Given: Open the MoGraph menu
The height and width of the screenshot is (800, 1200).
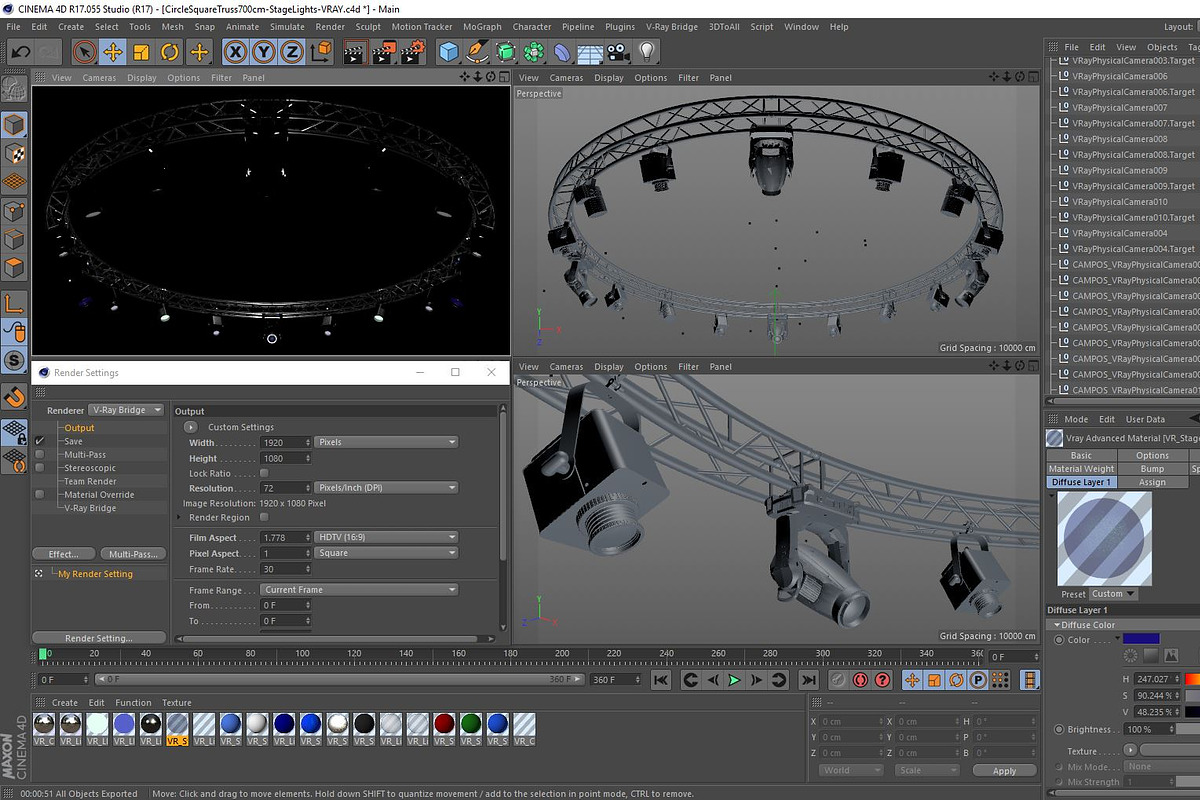Looking at the screenshot, I should 482,27.
